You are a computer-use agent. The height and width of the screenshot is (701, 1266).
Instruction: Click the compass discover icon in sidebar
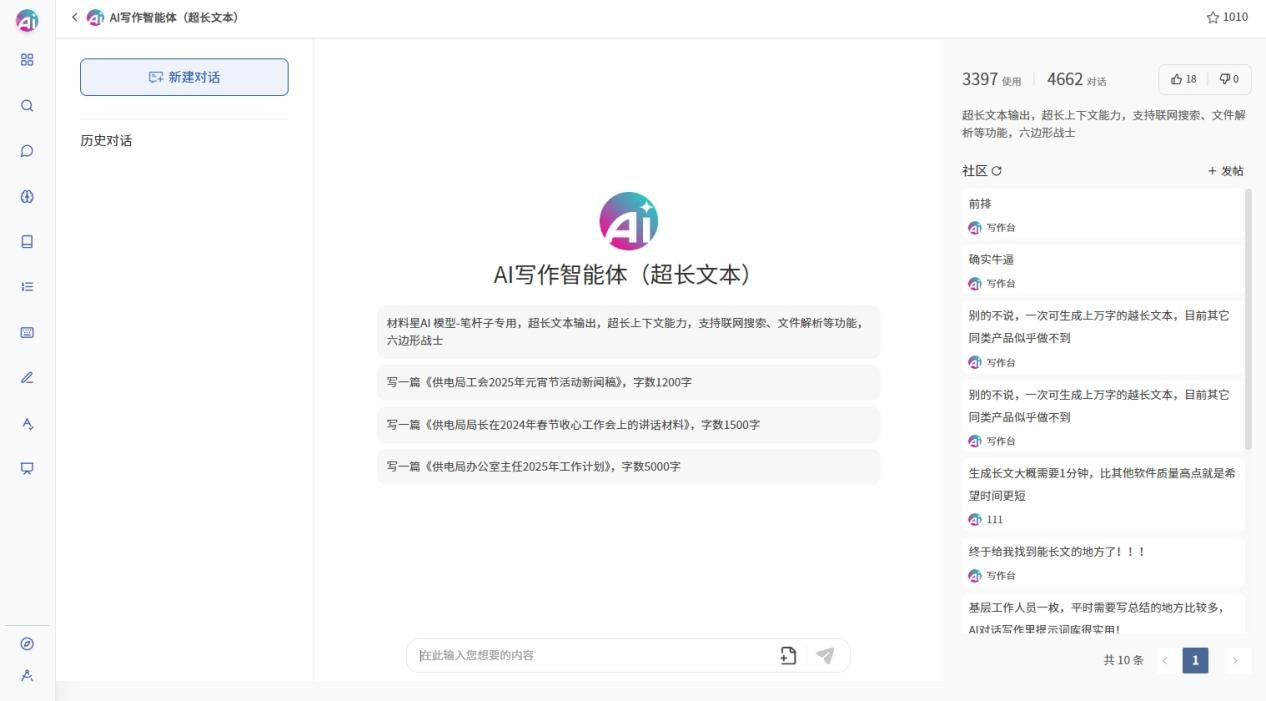click(x=27, y=644)
